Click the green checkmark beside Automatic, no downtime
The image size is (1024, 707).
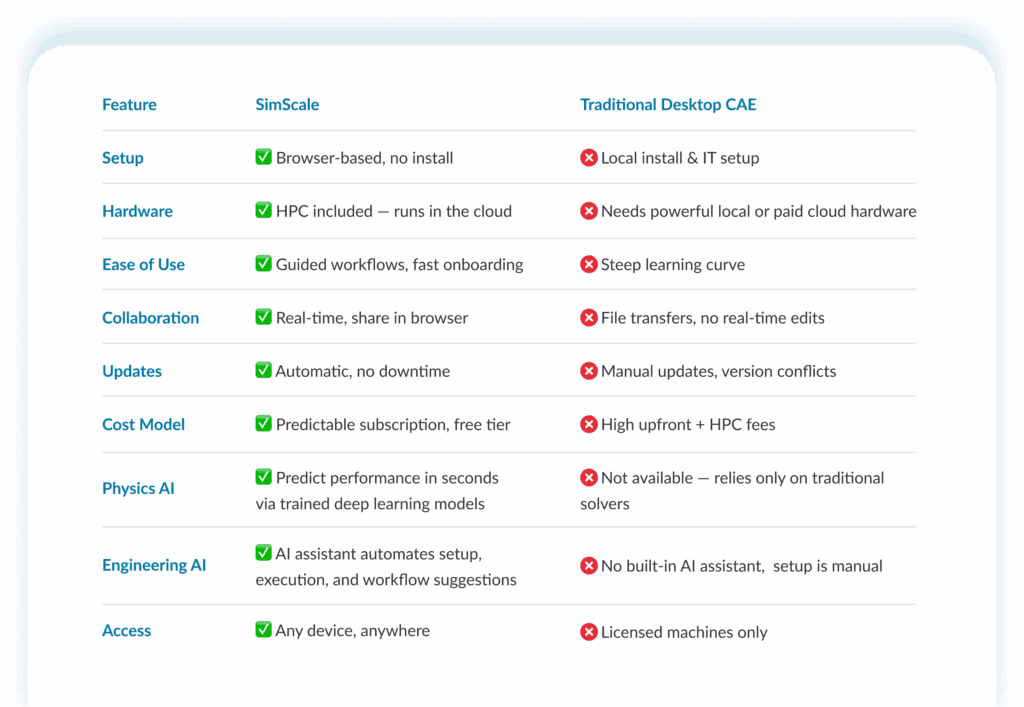click(x=264, y=370)
